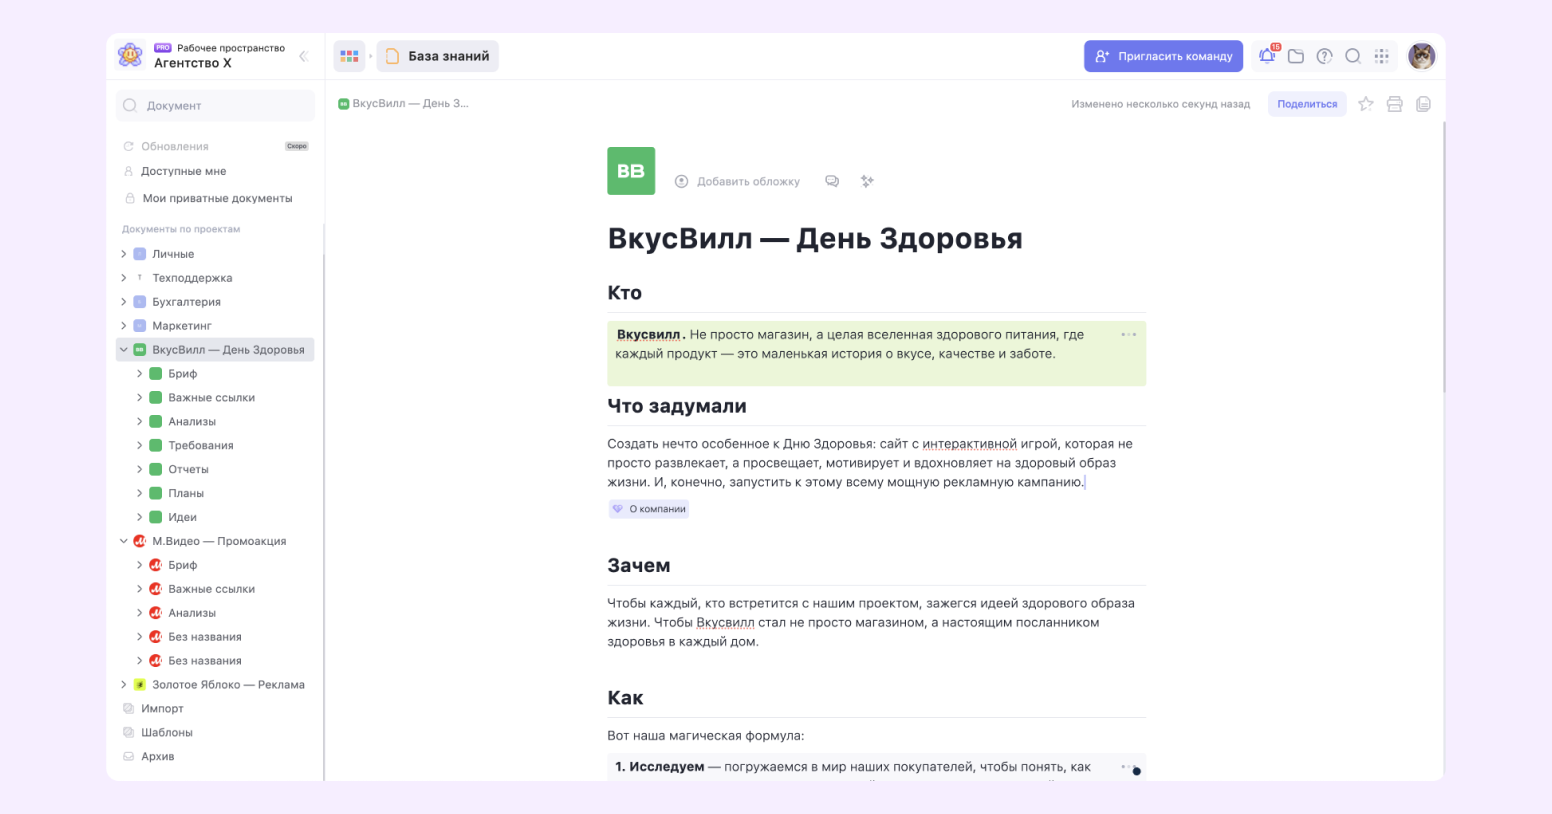The width and height of the screenshot is (1552, 814).
Task: Click the folder icon in the top bar
Action: tap(1295, 56)
